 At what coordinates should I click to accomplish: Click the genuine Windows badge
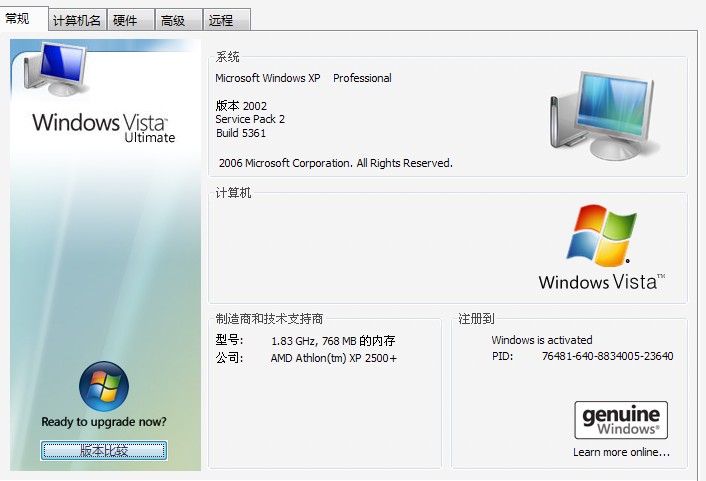coord(621,420)
